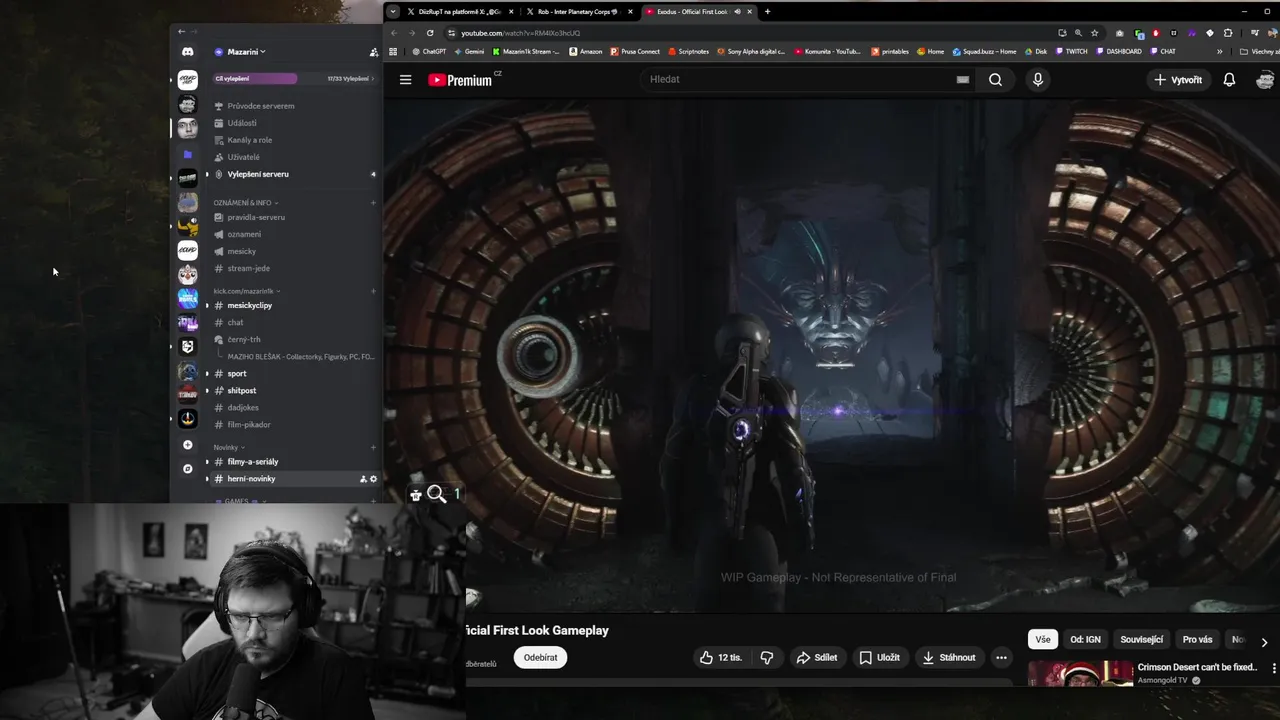Click the Uložit save button
Screen dimensions: 1280x720
point(880,657)
